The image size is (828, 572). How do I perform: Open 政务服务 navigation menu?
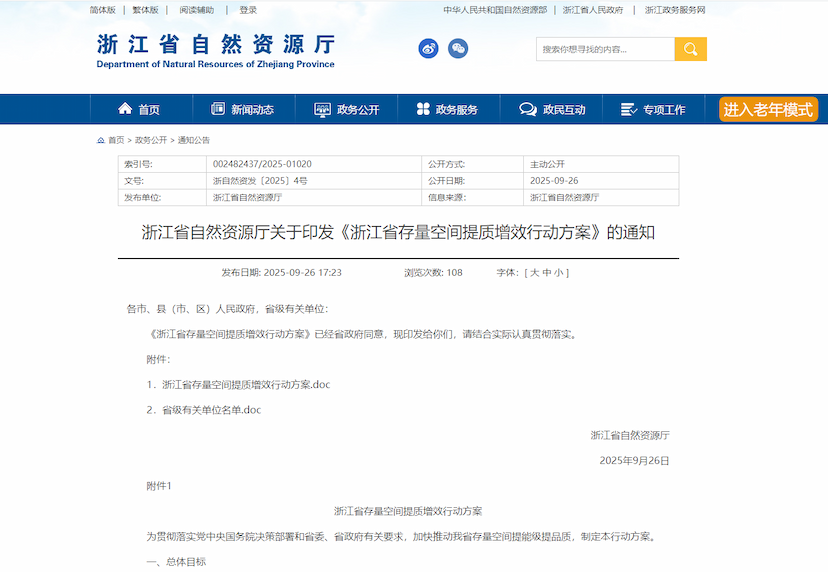(447, 109)
